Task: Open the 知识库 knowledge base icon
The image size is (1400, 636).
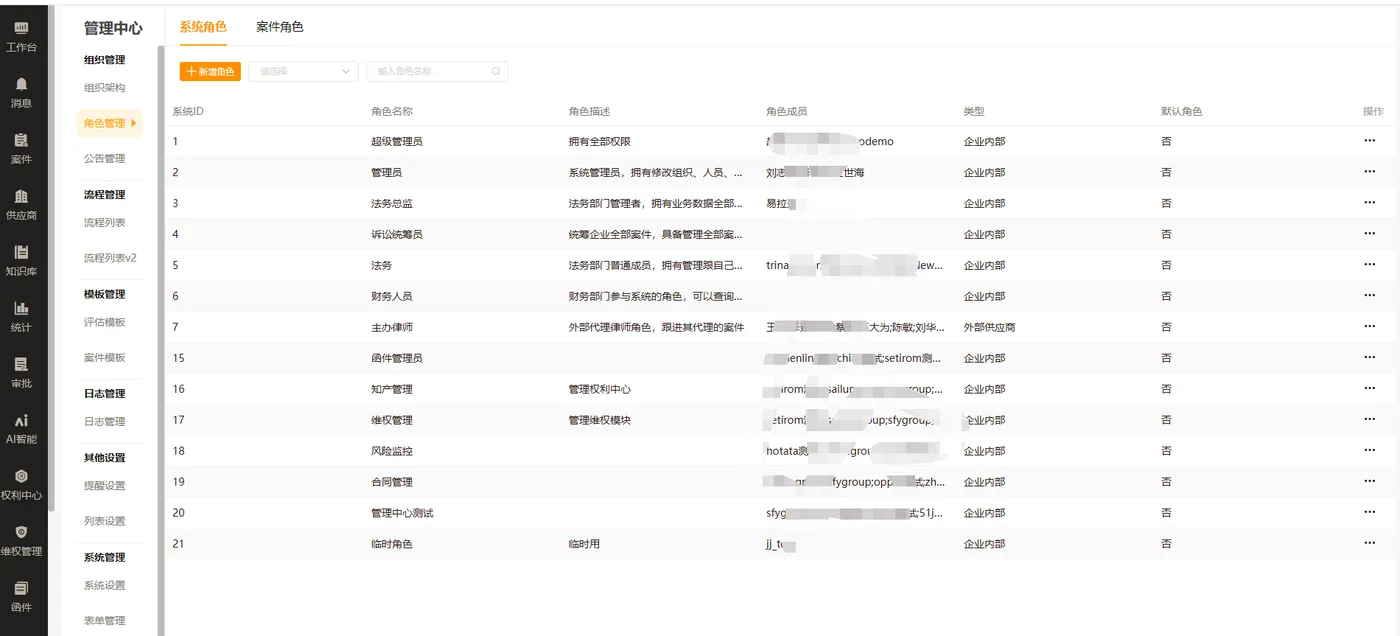Action: coord(21,252)
